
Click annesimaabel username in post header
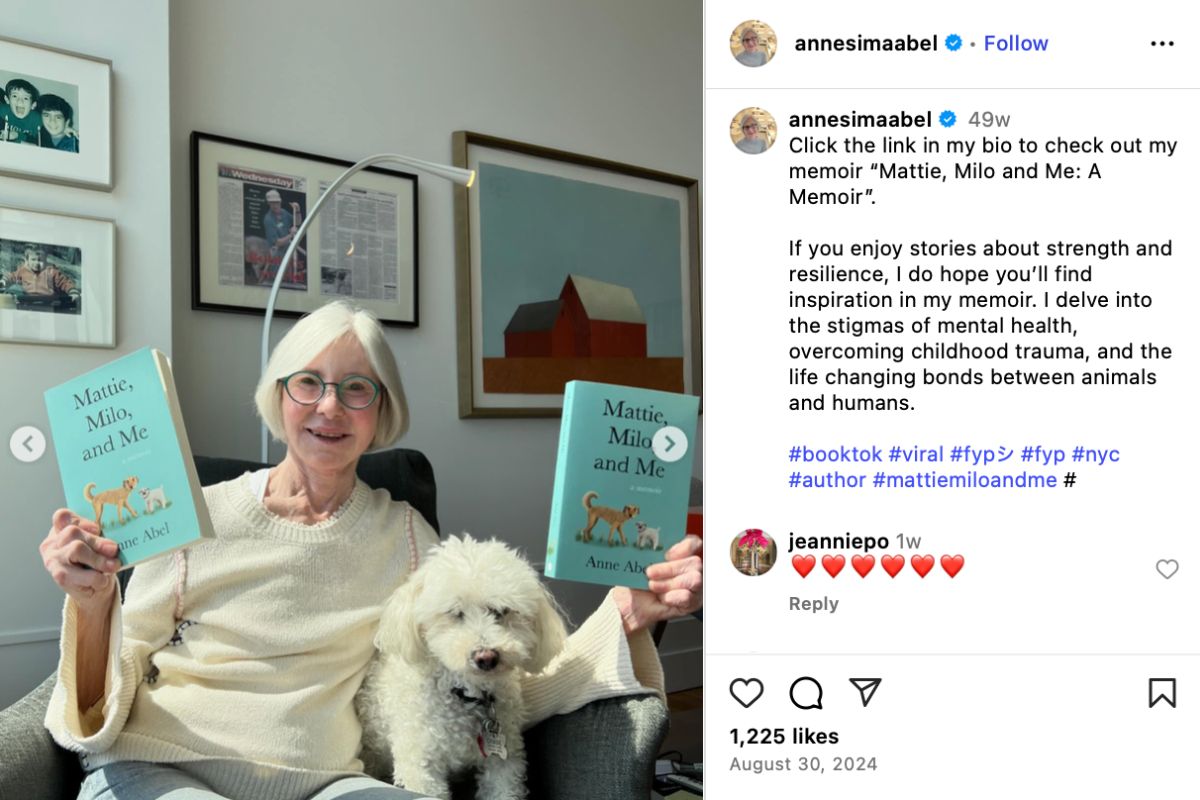pyautogui.click(x=866, y=43)
